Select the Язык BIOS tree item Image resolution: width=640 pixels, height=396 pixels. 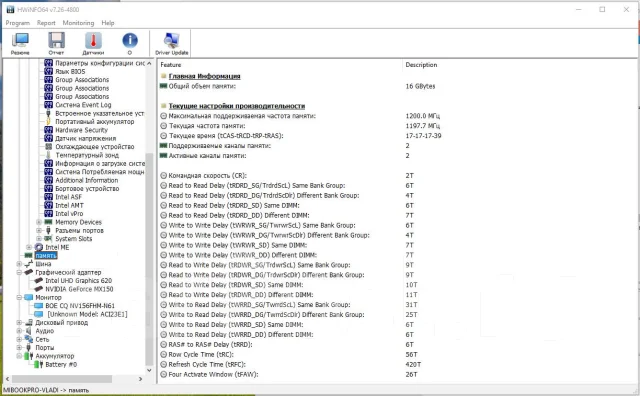70,71
